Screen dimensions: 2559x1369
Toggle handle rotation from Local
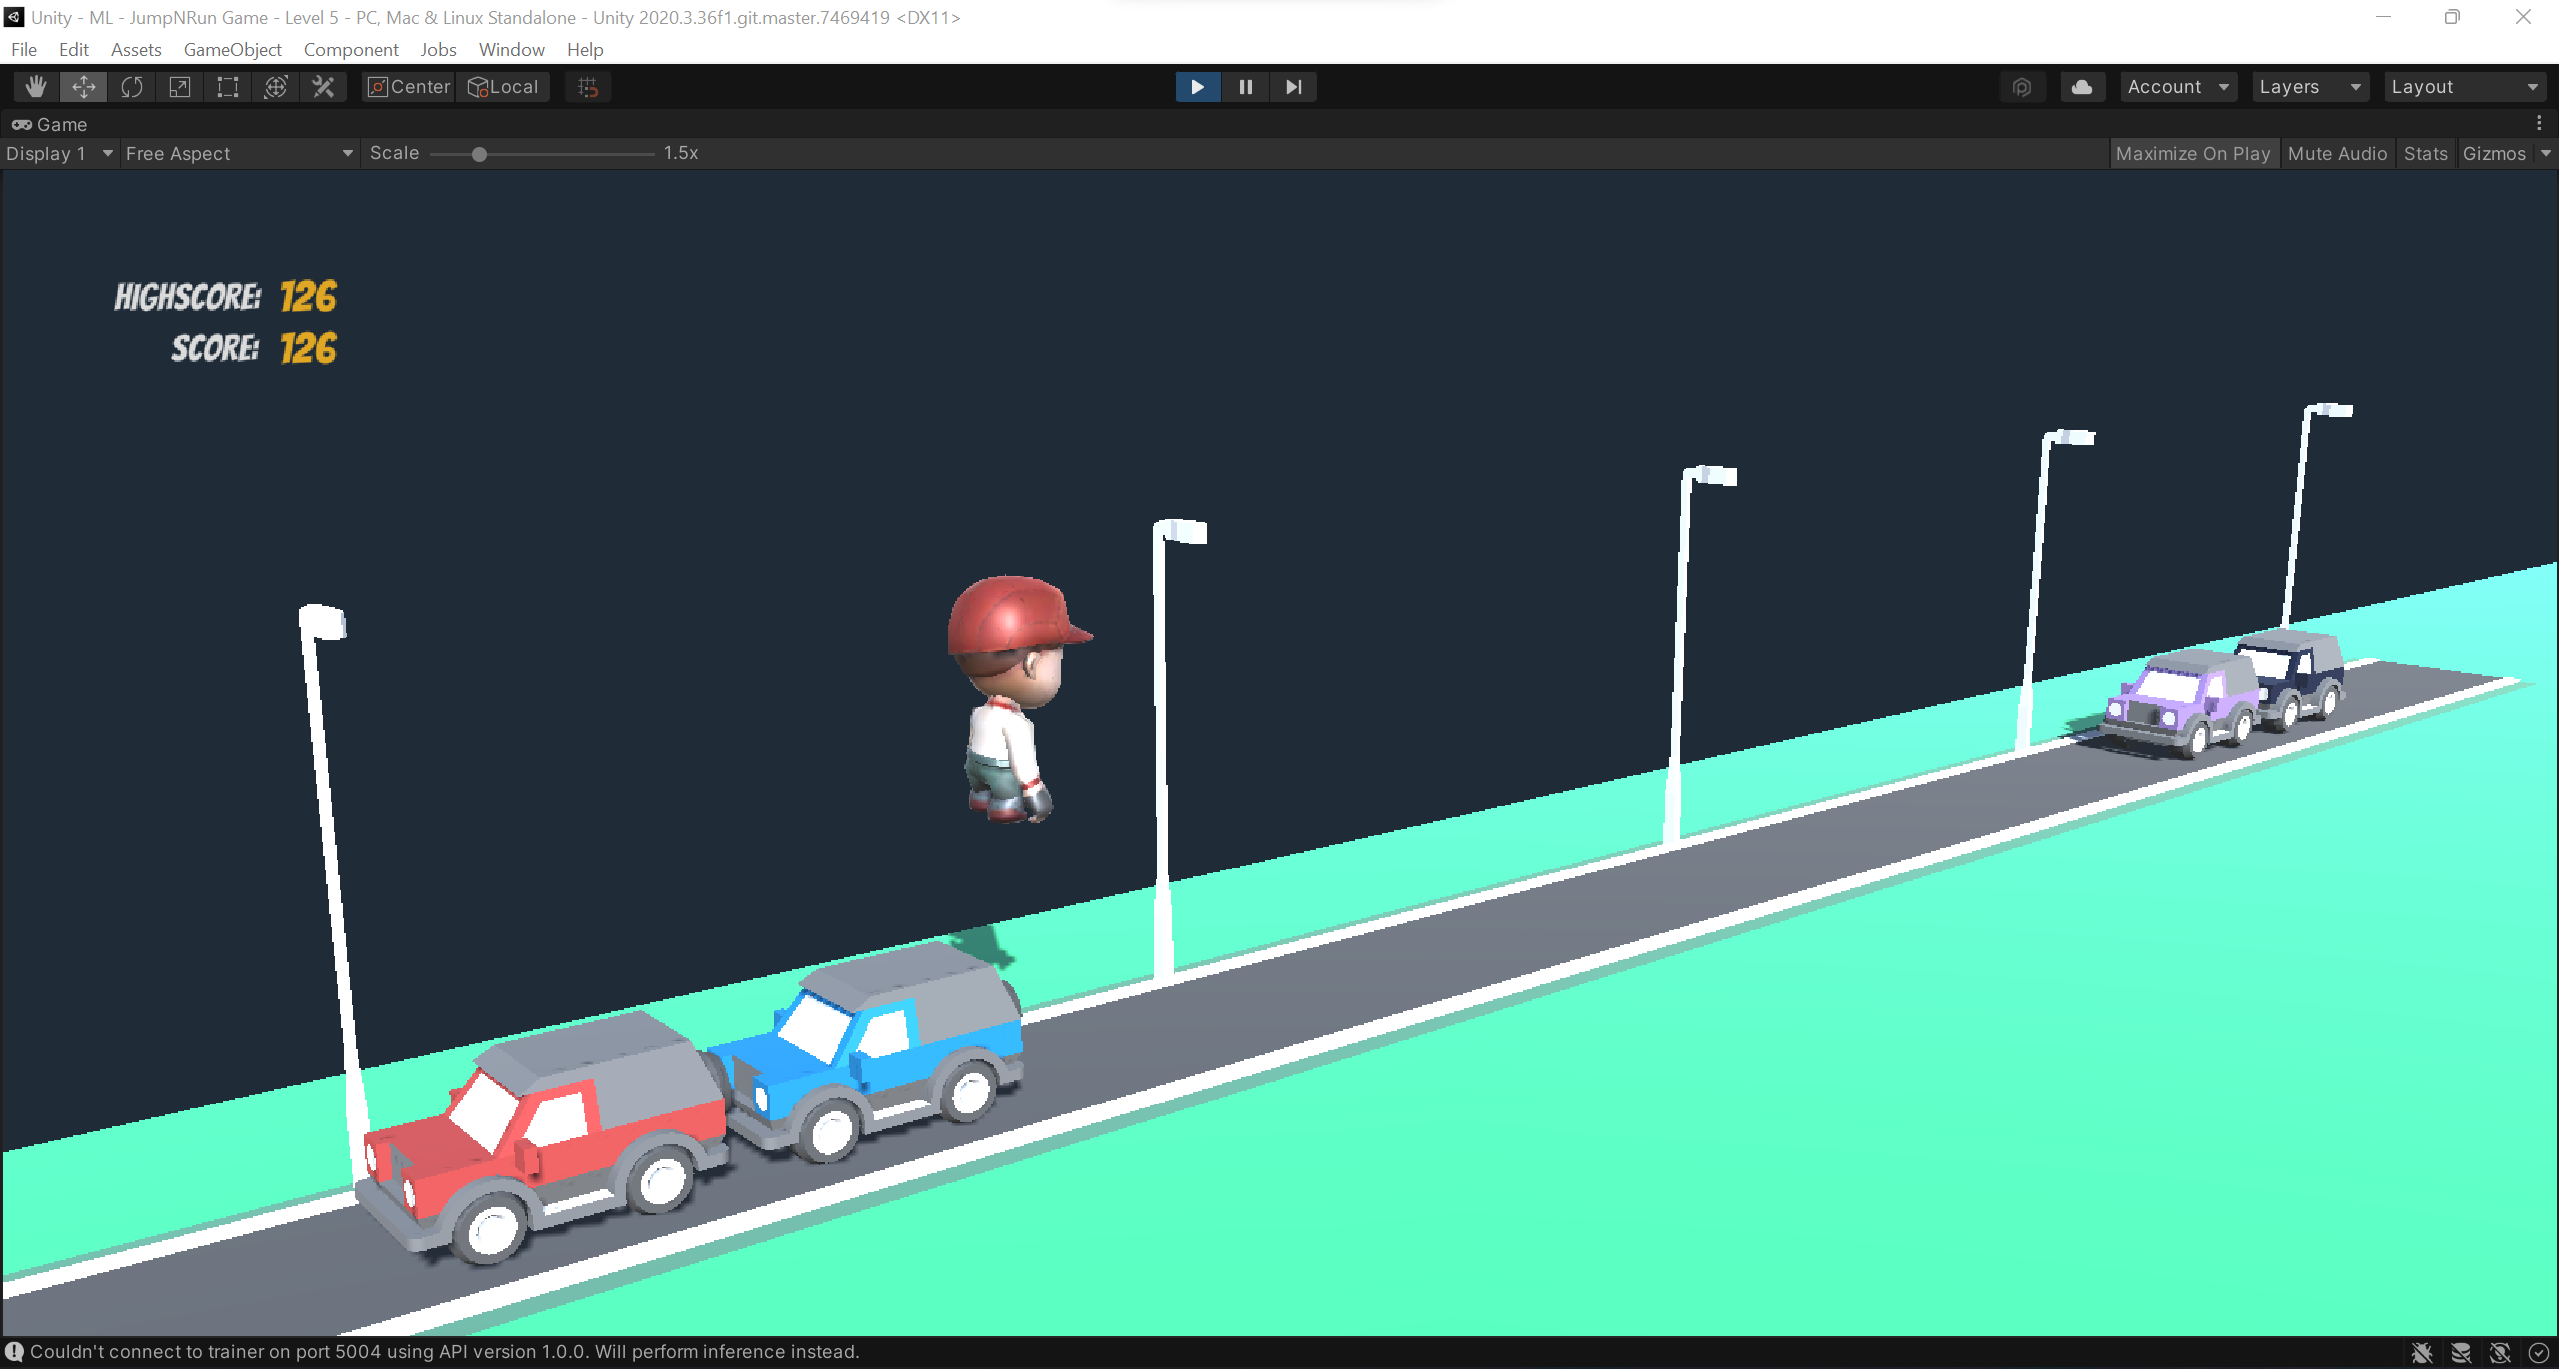[x=503, y=87]
